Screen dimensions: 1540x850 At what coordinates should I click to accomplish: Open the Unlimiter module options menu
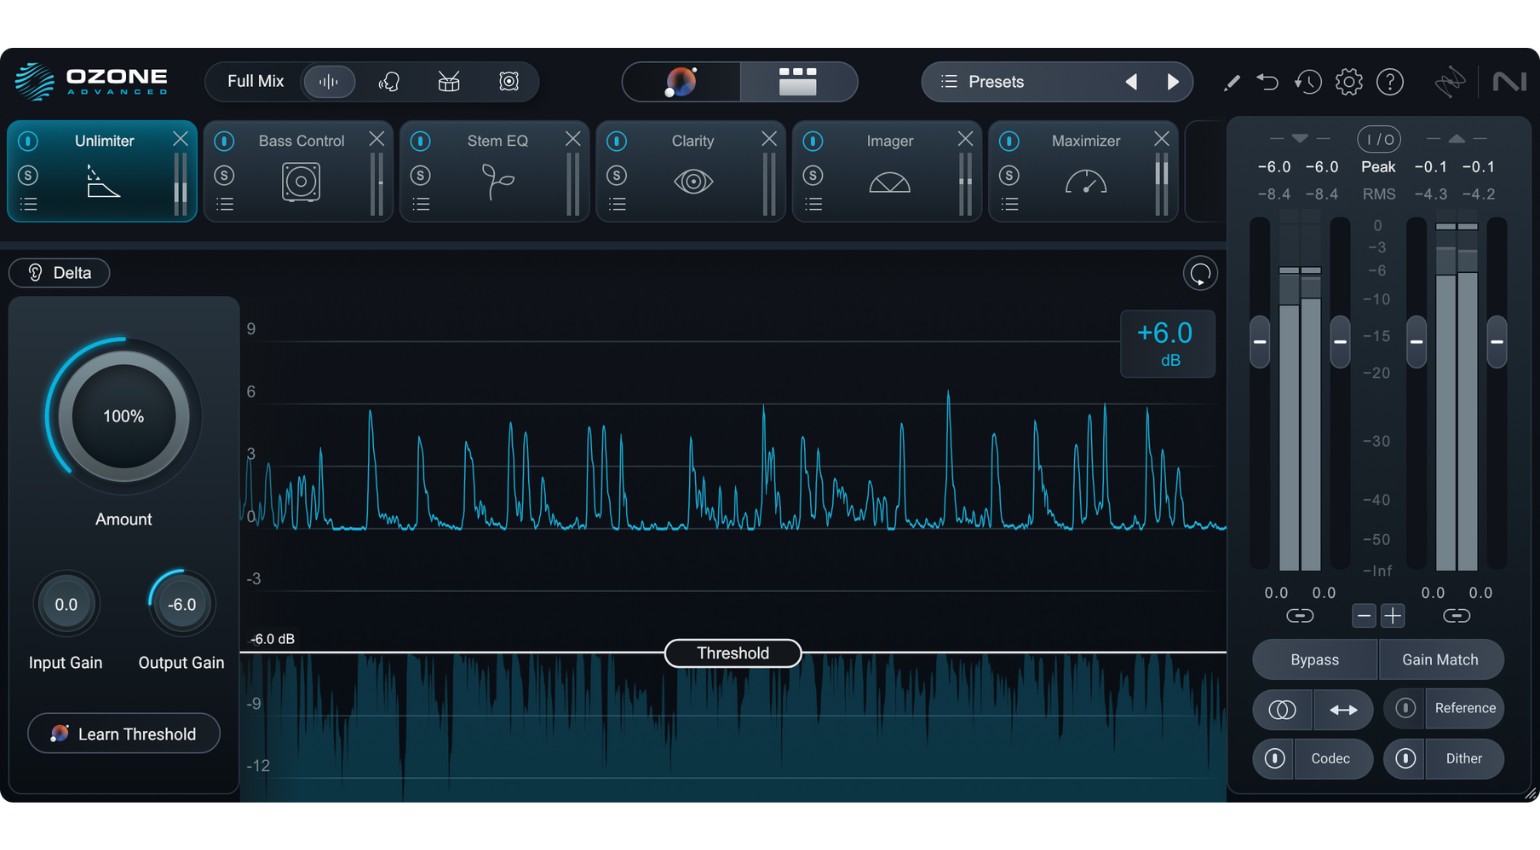[x=29, y=204]
